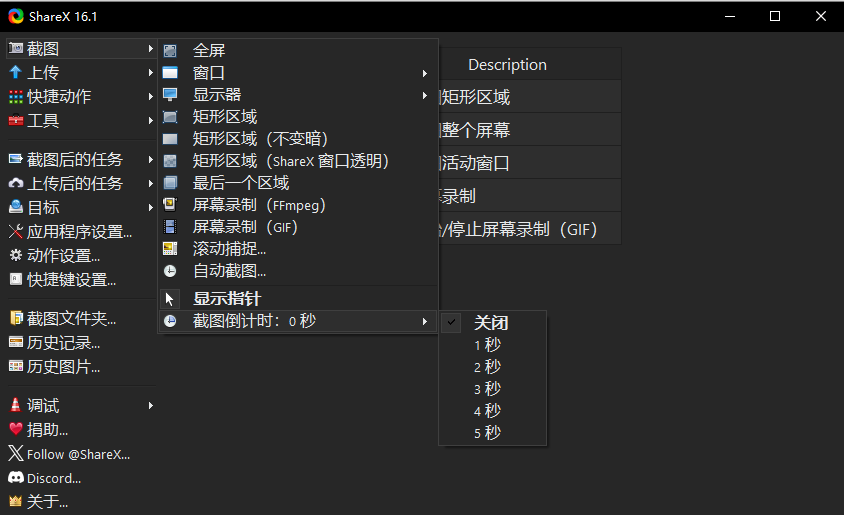Image resolution: width=844 pixels, height=515 pixels.
Task: Click the 屏幕录制（GIF）label
Action: pyautogui.click(x=245, y=227)
